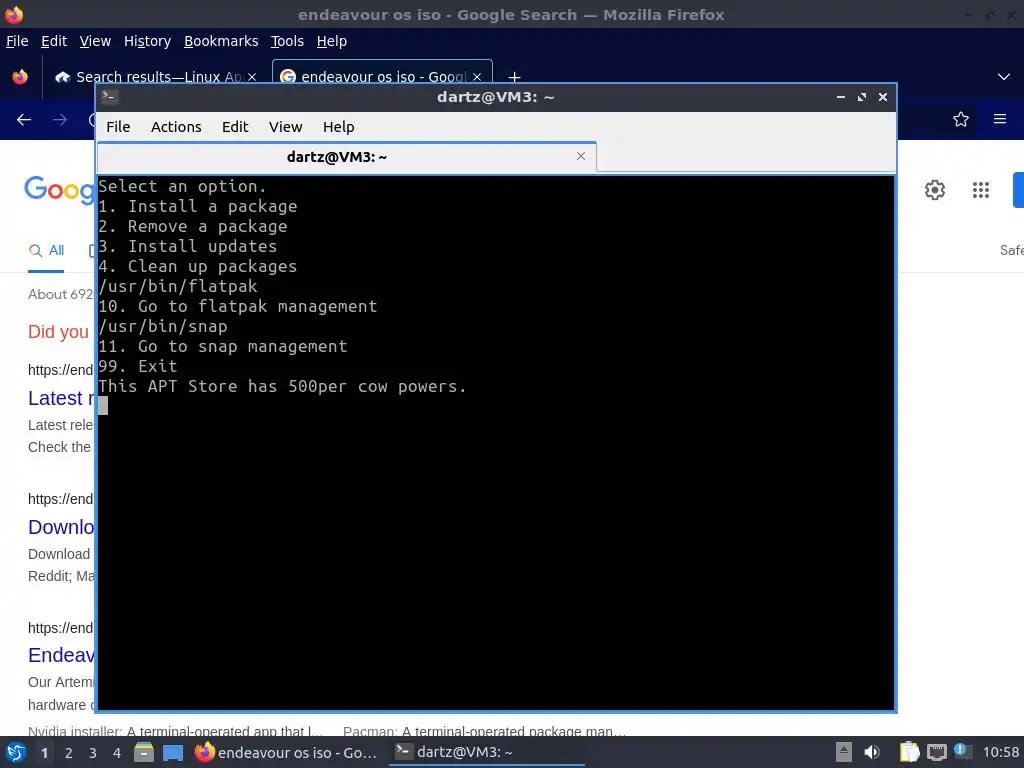1024x768 pixels.
Task: Activate dartz@VM3 terminal taskbar entry
Action: tap(487, 752)
